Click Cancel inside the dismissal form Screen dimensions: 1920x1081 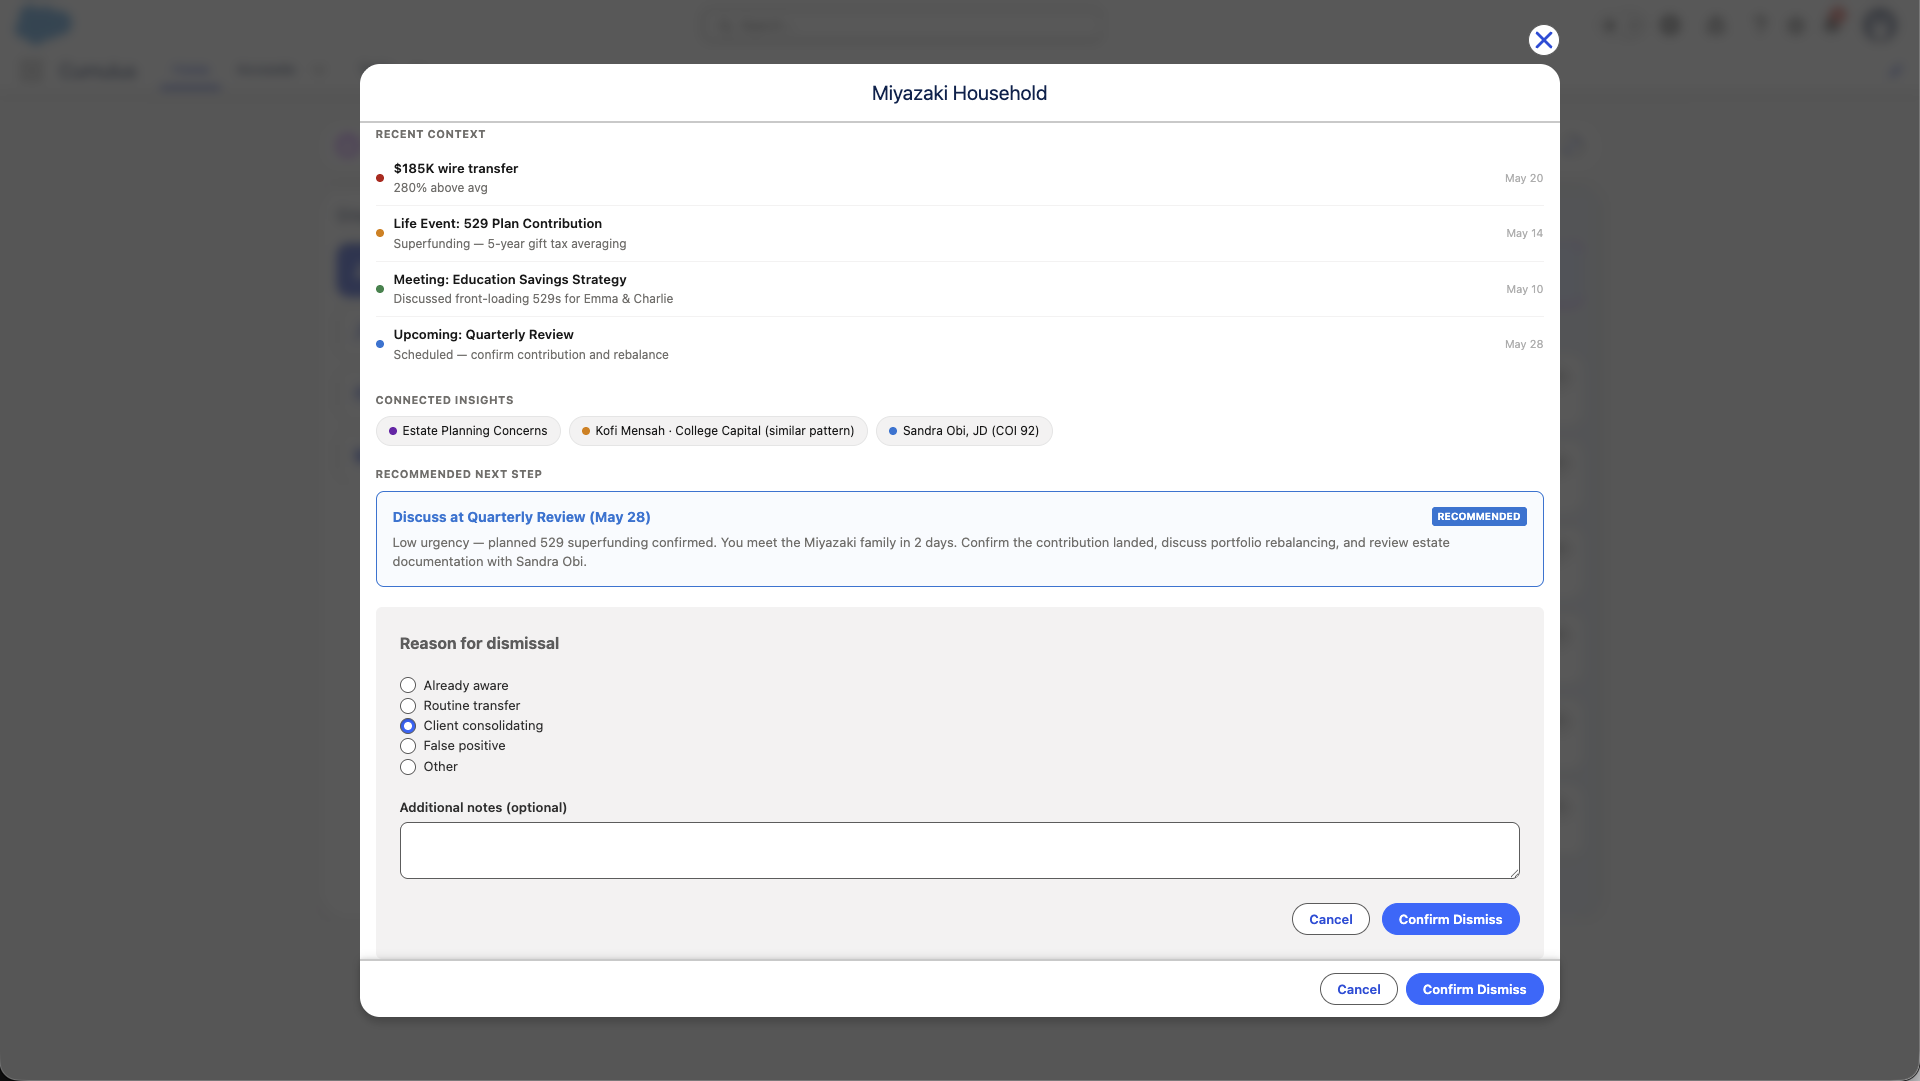(1330, 919)
